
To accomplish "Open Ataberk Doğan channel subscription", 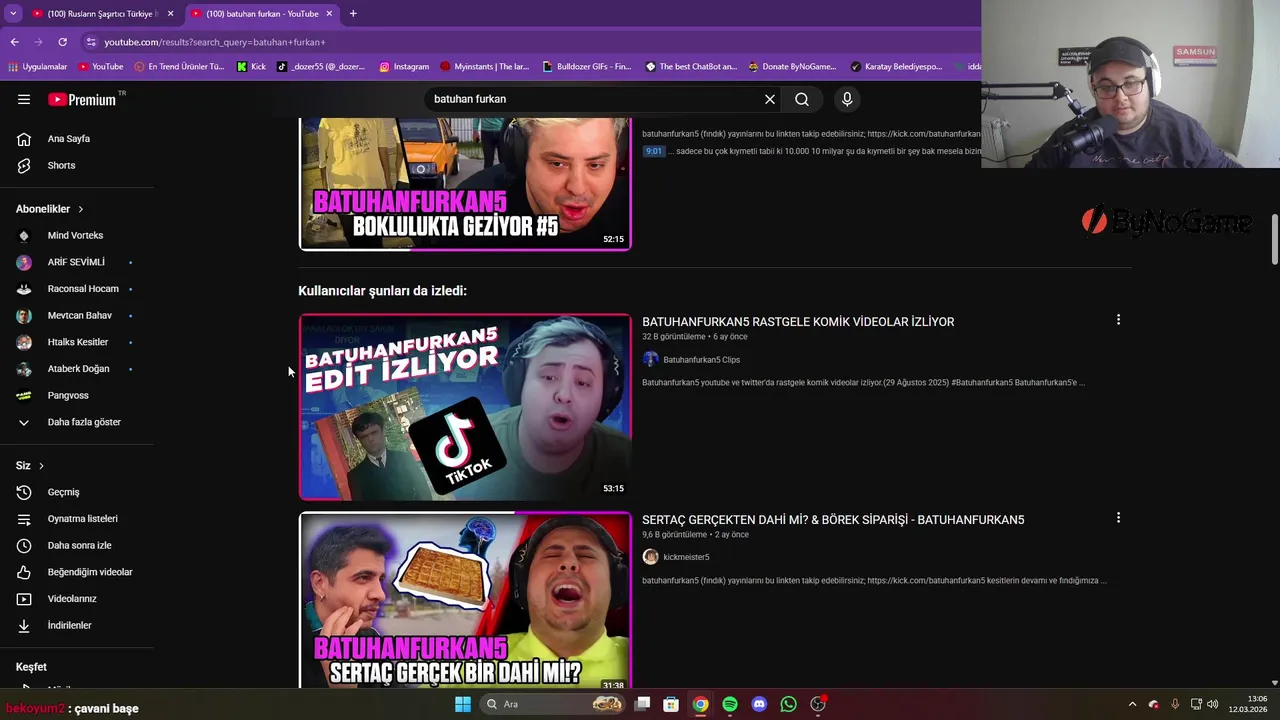I will click(x=77, y=369).
